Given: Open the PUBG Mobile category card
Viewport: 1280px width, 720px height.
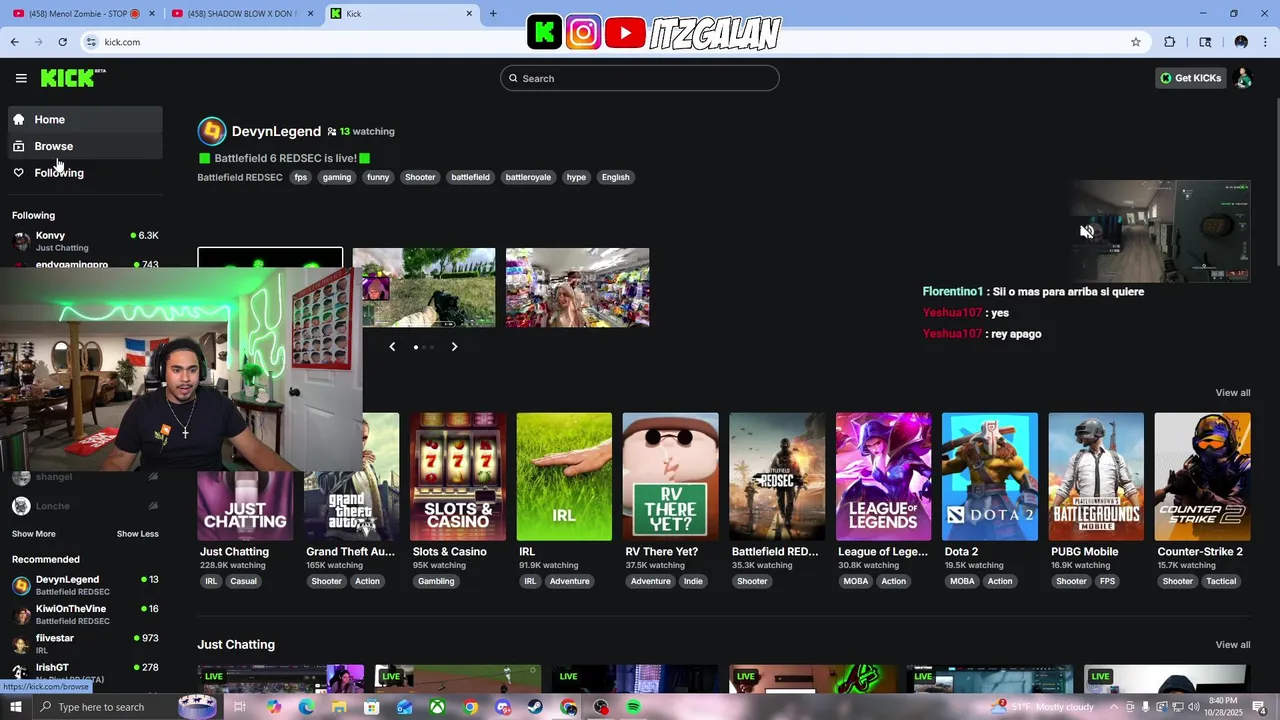Looking at the screenshot, I should point(1096,477).
